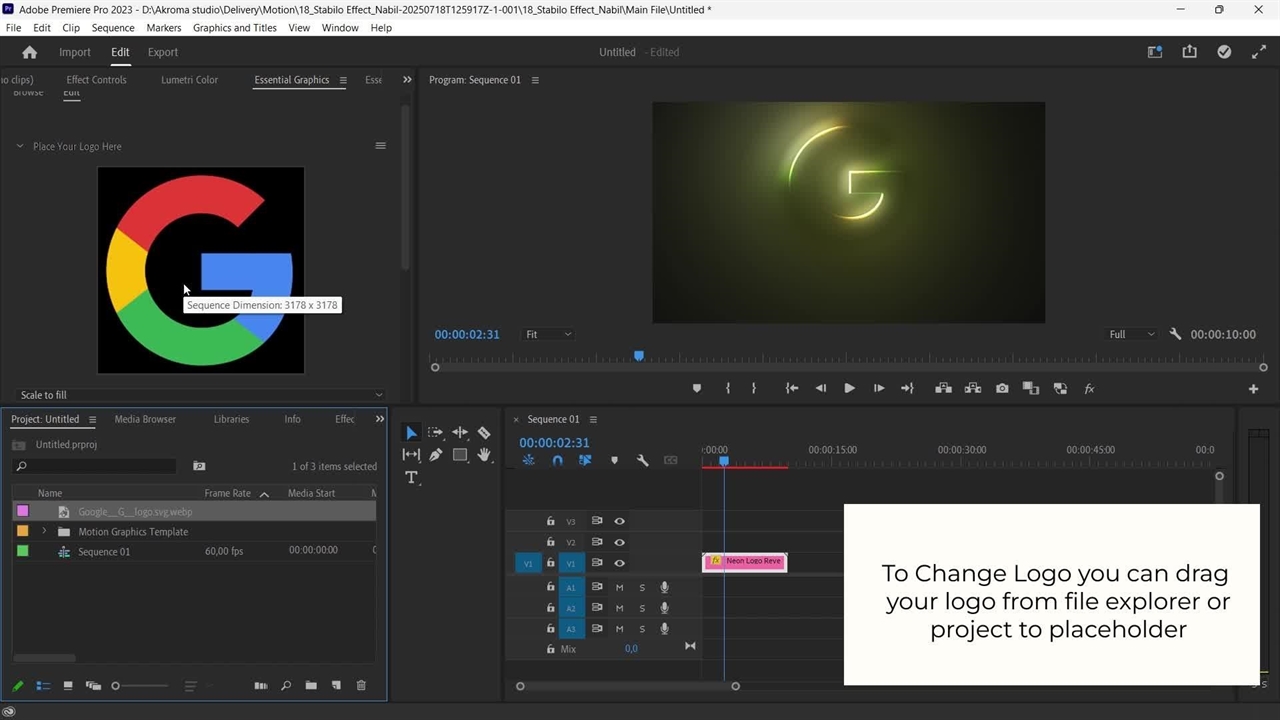
Task: Select the Pen tool
Action: pyautogui.click(x=436, y=455)
